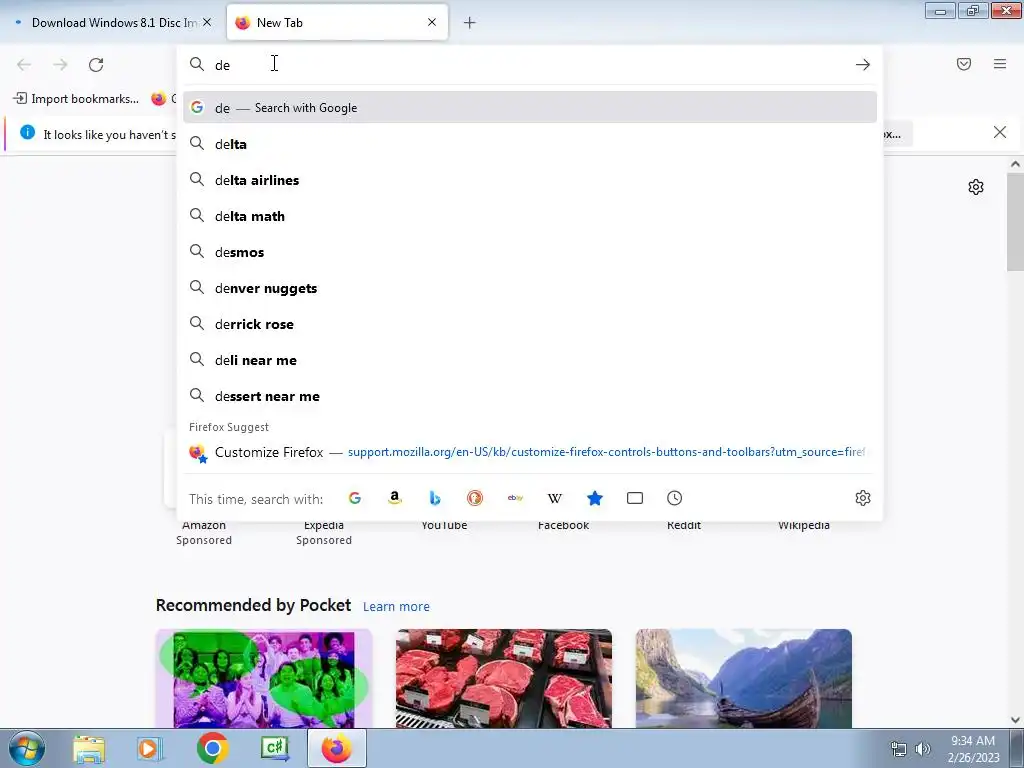Open the Pocket story with fjord boat
1024x768 pixels.
[743, 679]
